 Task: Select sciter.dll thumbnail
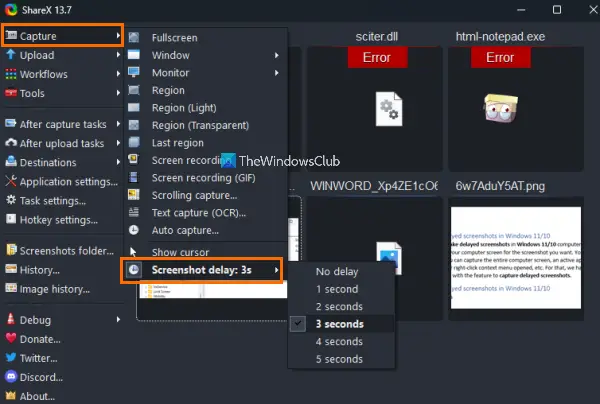(x=375, y=109)
